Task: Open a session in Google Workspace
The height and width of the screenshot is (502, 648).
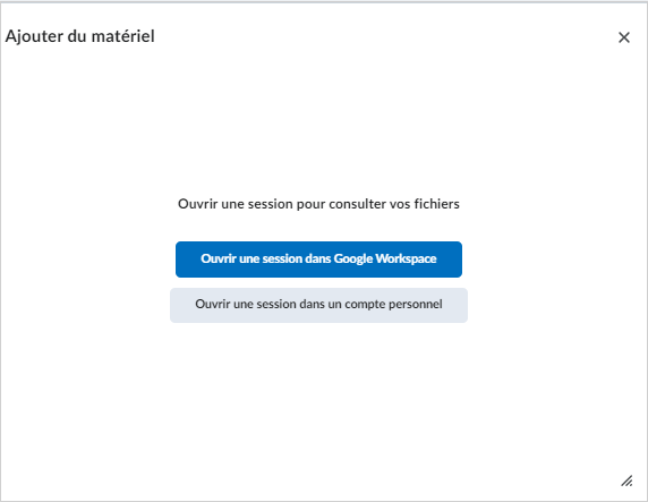Action: pos(319,259)
